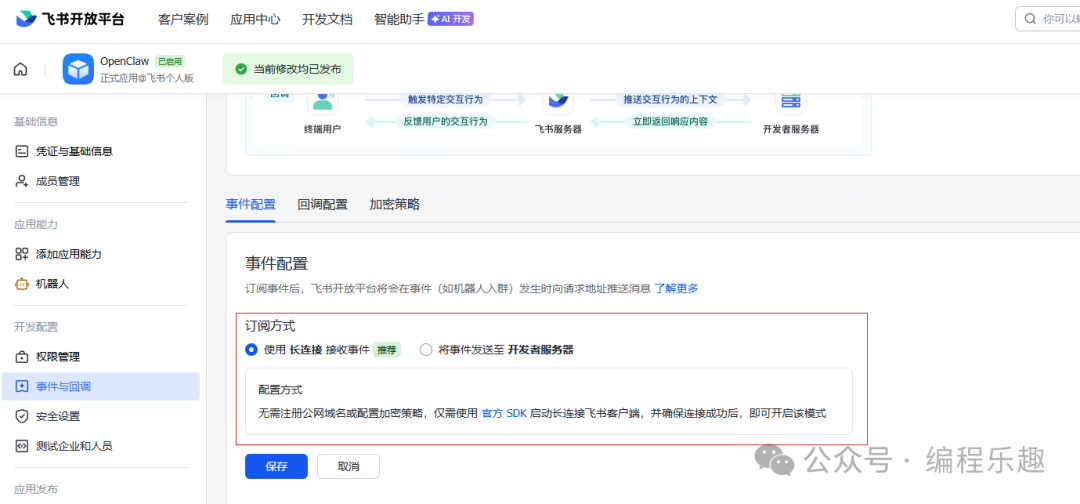This screenshot has width=1080, height=504.
Task: Click the 应用发布 section heading
Action: 36,490
